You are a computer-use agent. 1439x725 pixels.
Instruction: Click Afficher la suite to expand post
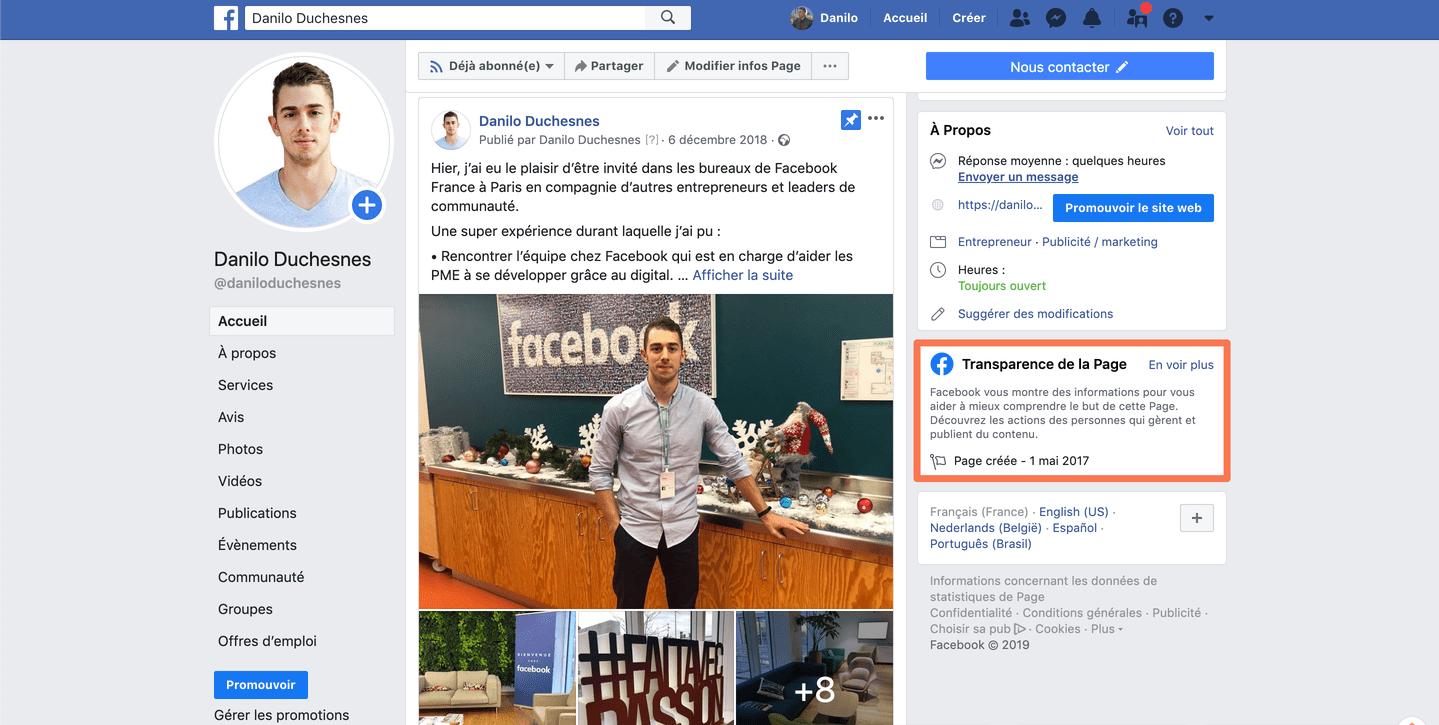(743, 275)
